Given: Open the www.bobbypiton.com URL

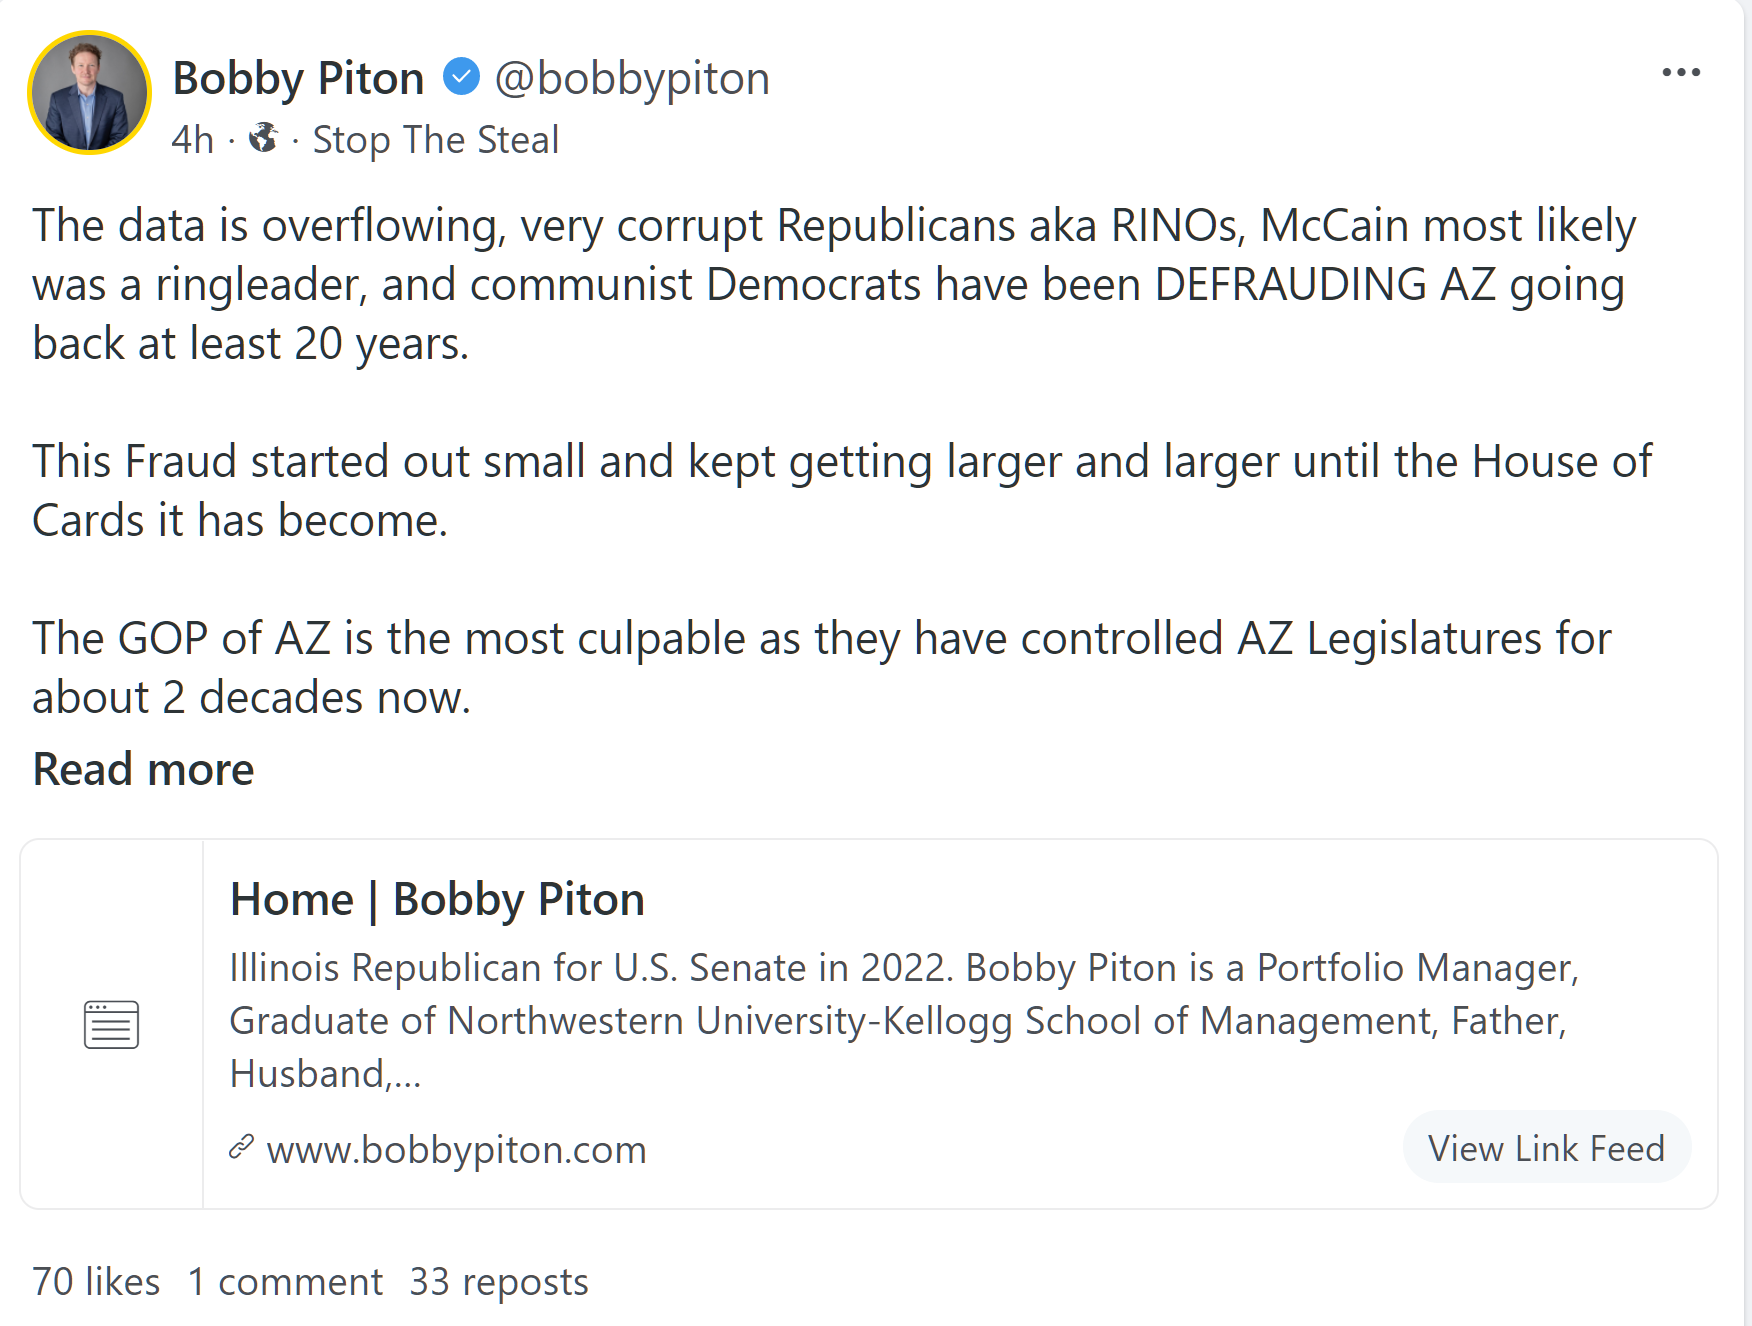Looking at the screenshot, I should (x=456, y=1150).
